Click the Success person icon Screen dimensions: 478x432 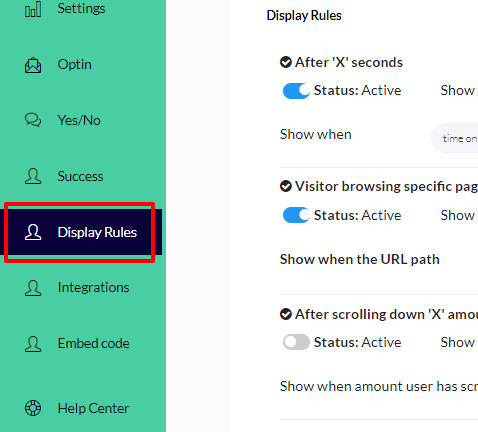tap(33, 176)
